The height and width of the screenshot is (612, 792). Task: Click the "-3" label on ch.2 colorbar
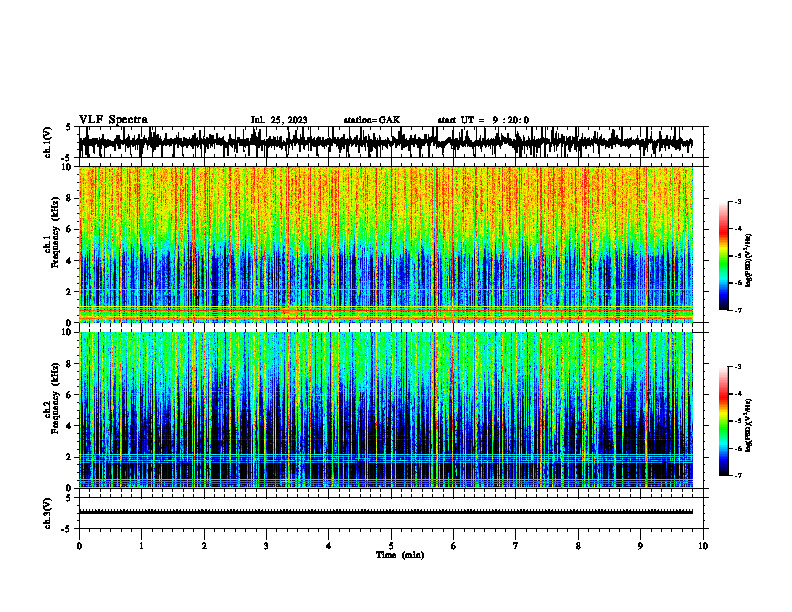pos(738,367)
